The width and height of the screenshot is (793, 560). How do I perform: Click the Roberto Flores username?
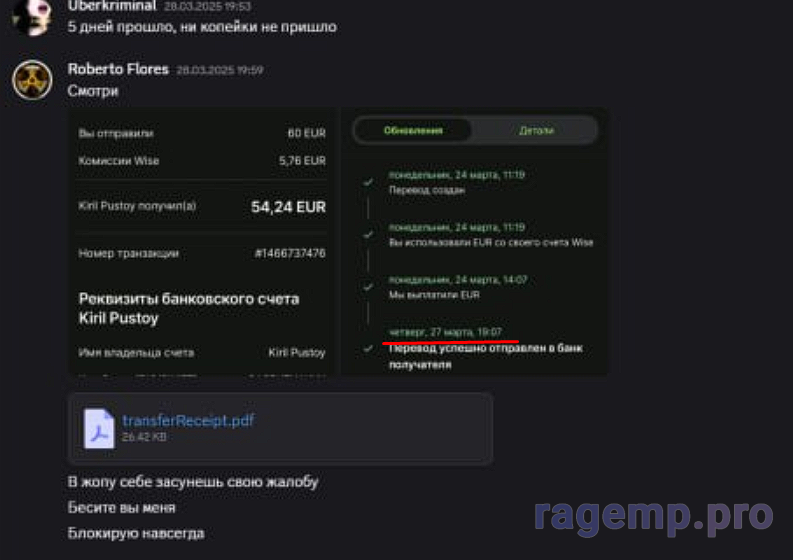[118, 69]
